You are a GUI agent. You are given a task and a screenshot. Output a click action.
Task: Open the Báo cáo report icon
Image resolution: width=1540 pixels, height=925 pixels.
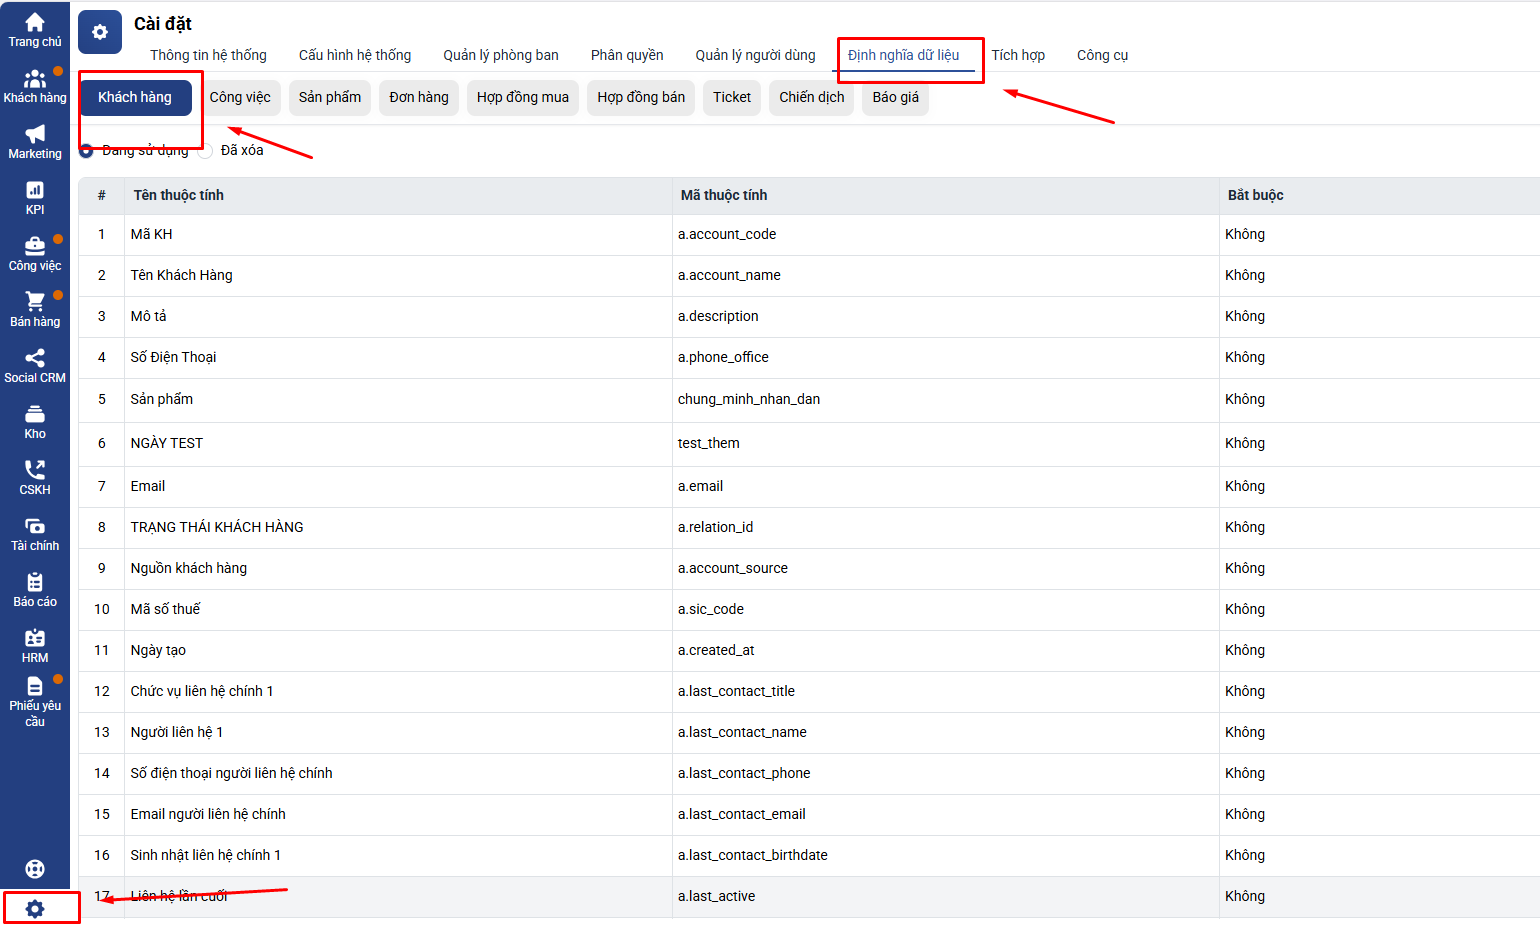[35, 589]
